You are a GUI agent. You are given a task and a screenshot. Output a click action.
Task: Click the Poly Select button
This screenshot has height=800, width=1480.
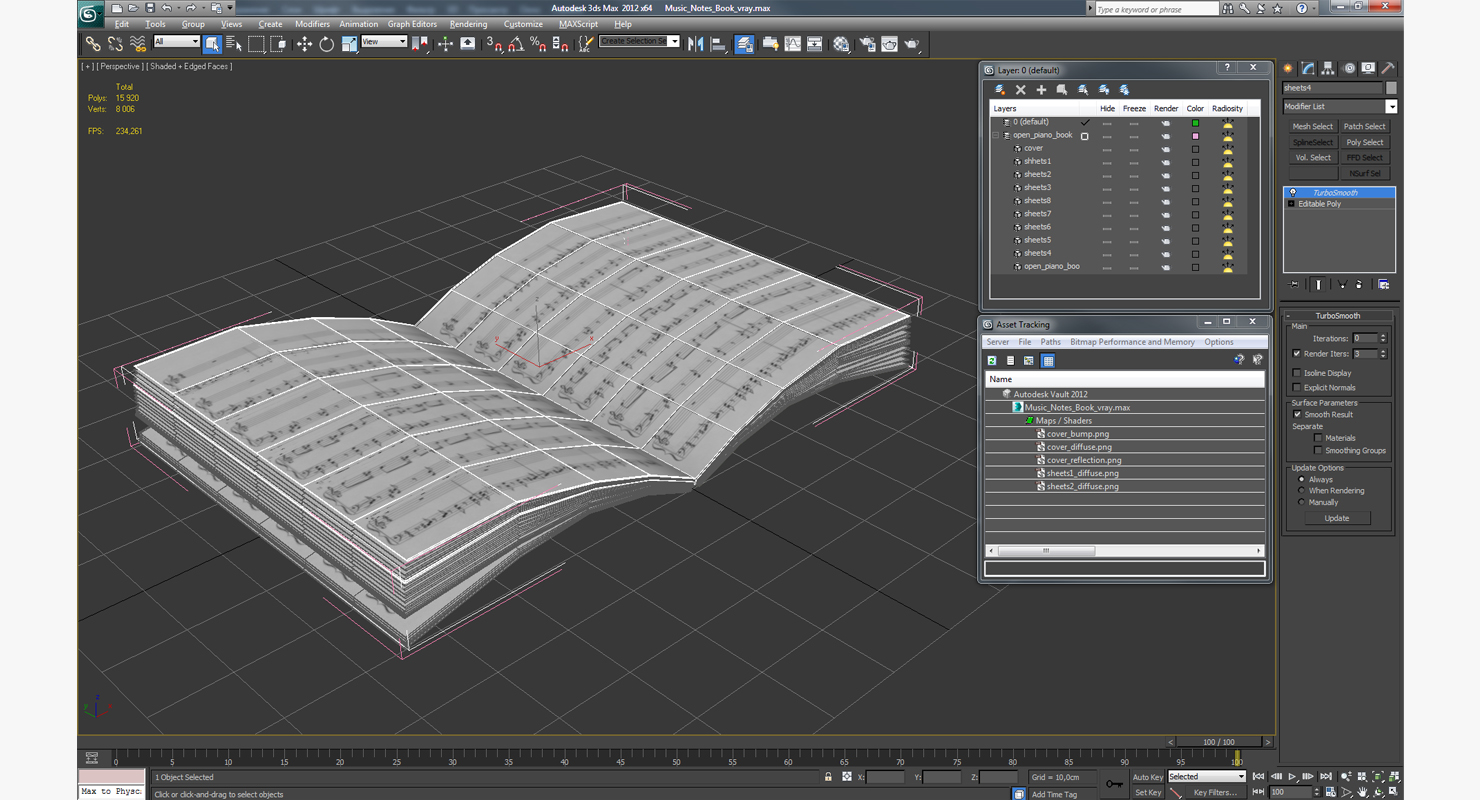pyautogui.click(x=1364, y=142)
